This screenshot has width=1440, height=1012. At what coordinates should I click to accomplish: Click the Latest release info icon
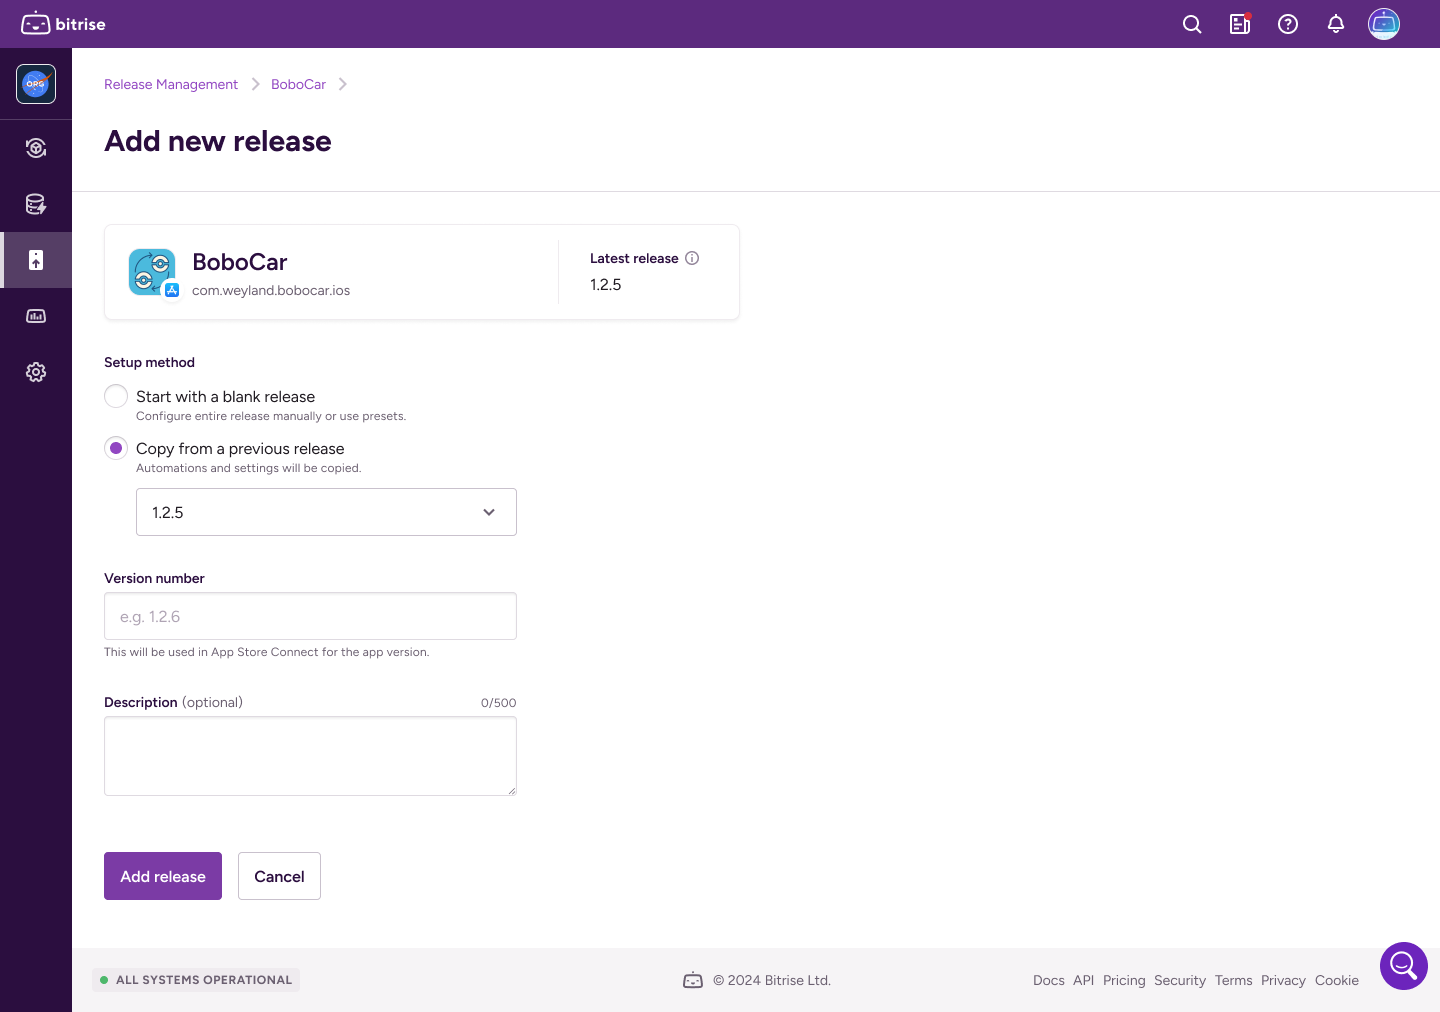[692, 258]
